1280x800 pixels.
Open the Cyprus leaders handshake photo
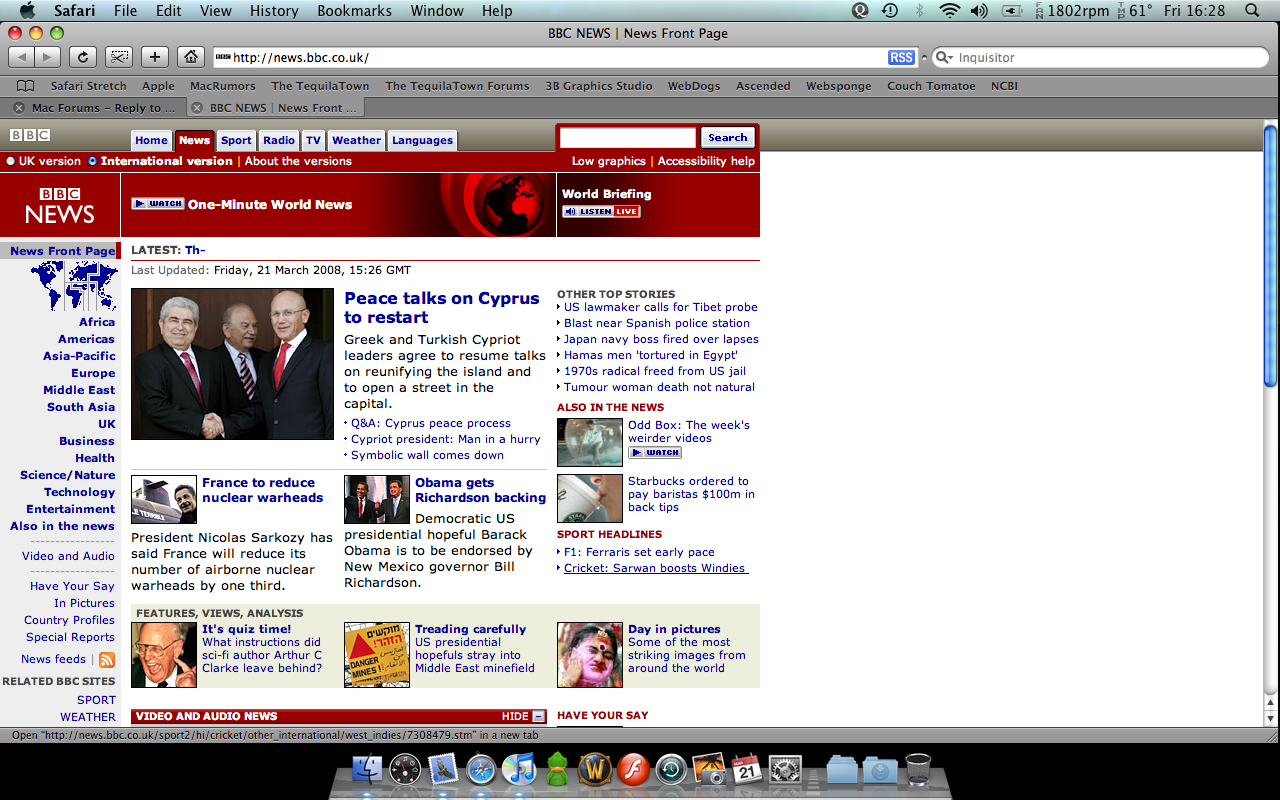pyautogui.click(x=232, y=364)
